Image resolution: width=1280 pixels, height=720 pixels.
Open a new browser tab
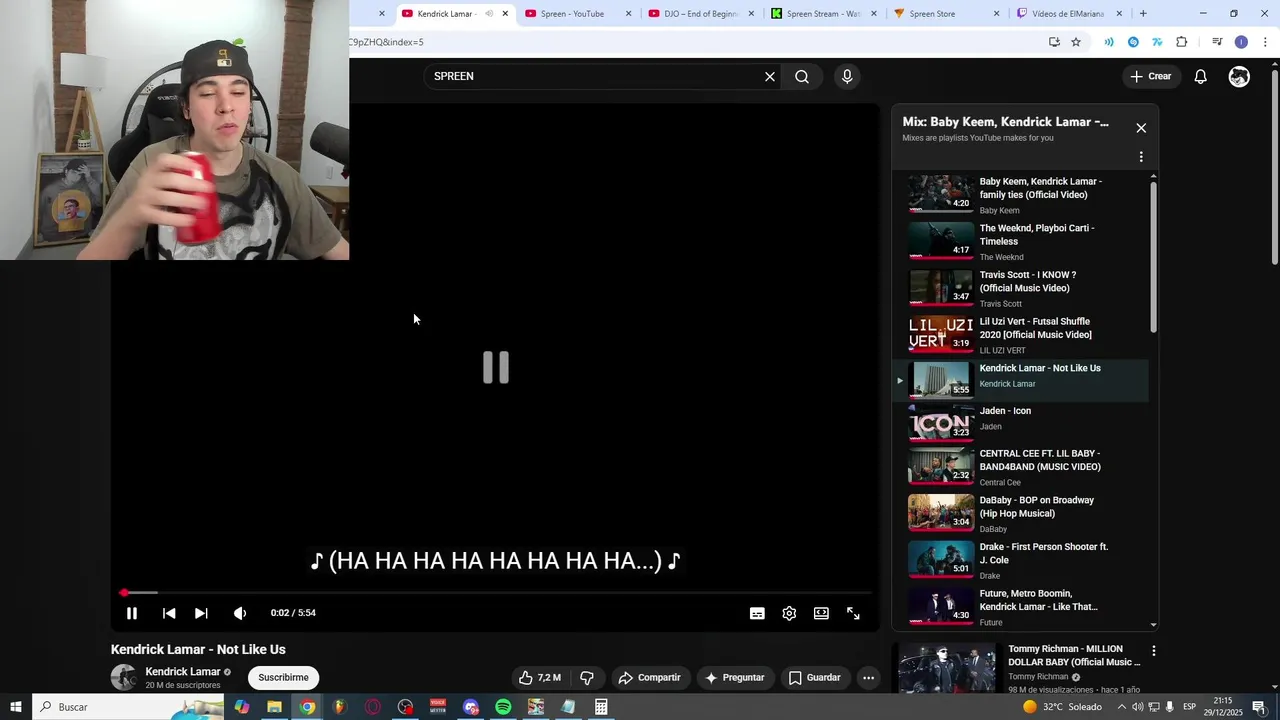(1143, 14)
